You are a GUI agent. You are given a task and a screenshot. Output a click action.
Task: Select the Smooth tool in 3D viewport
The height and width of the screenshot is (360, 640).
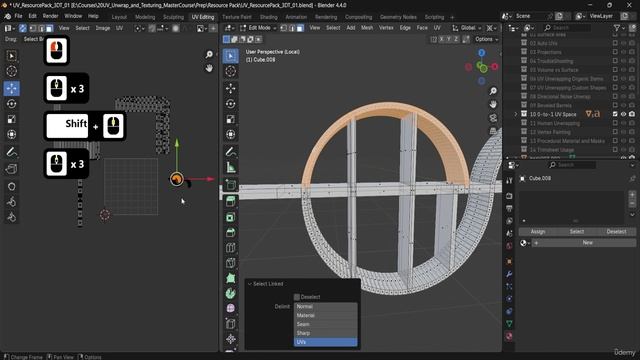pyautogui.click(x=231, y=308)
